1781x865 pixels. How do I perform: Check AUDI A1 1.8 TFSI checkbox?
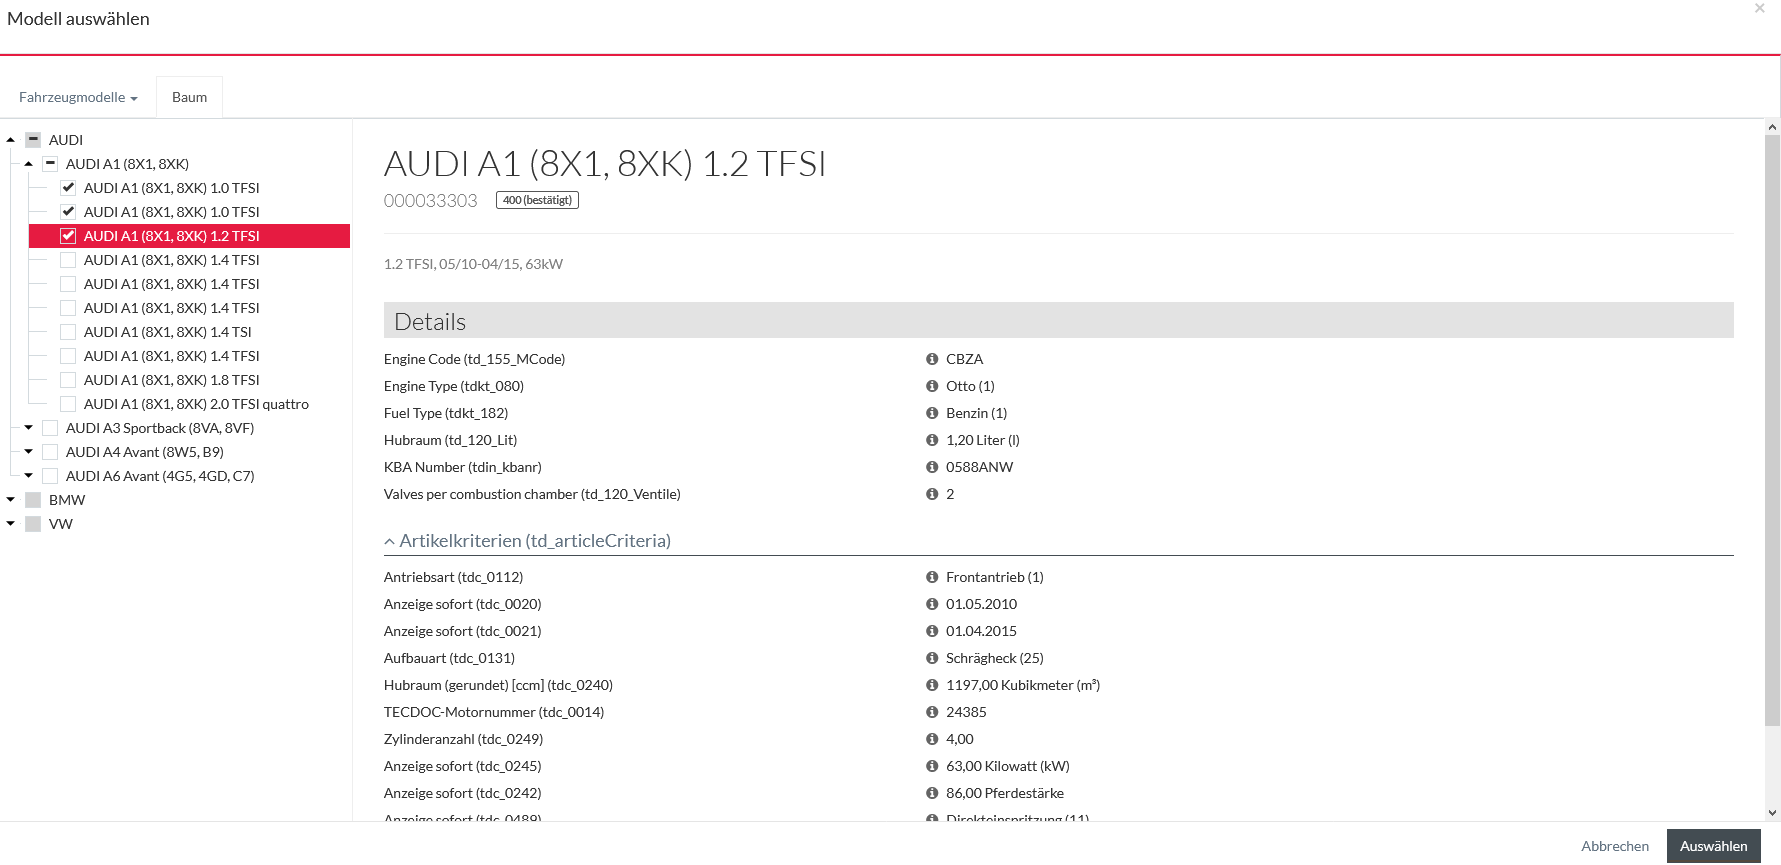68,380
